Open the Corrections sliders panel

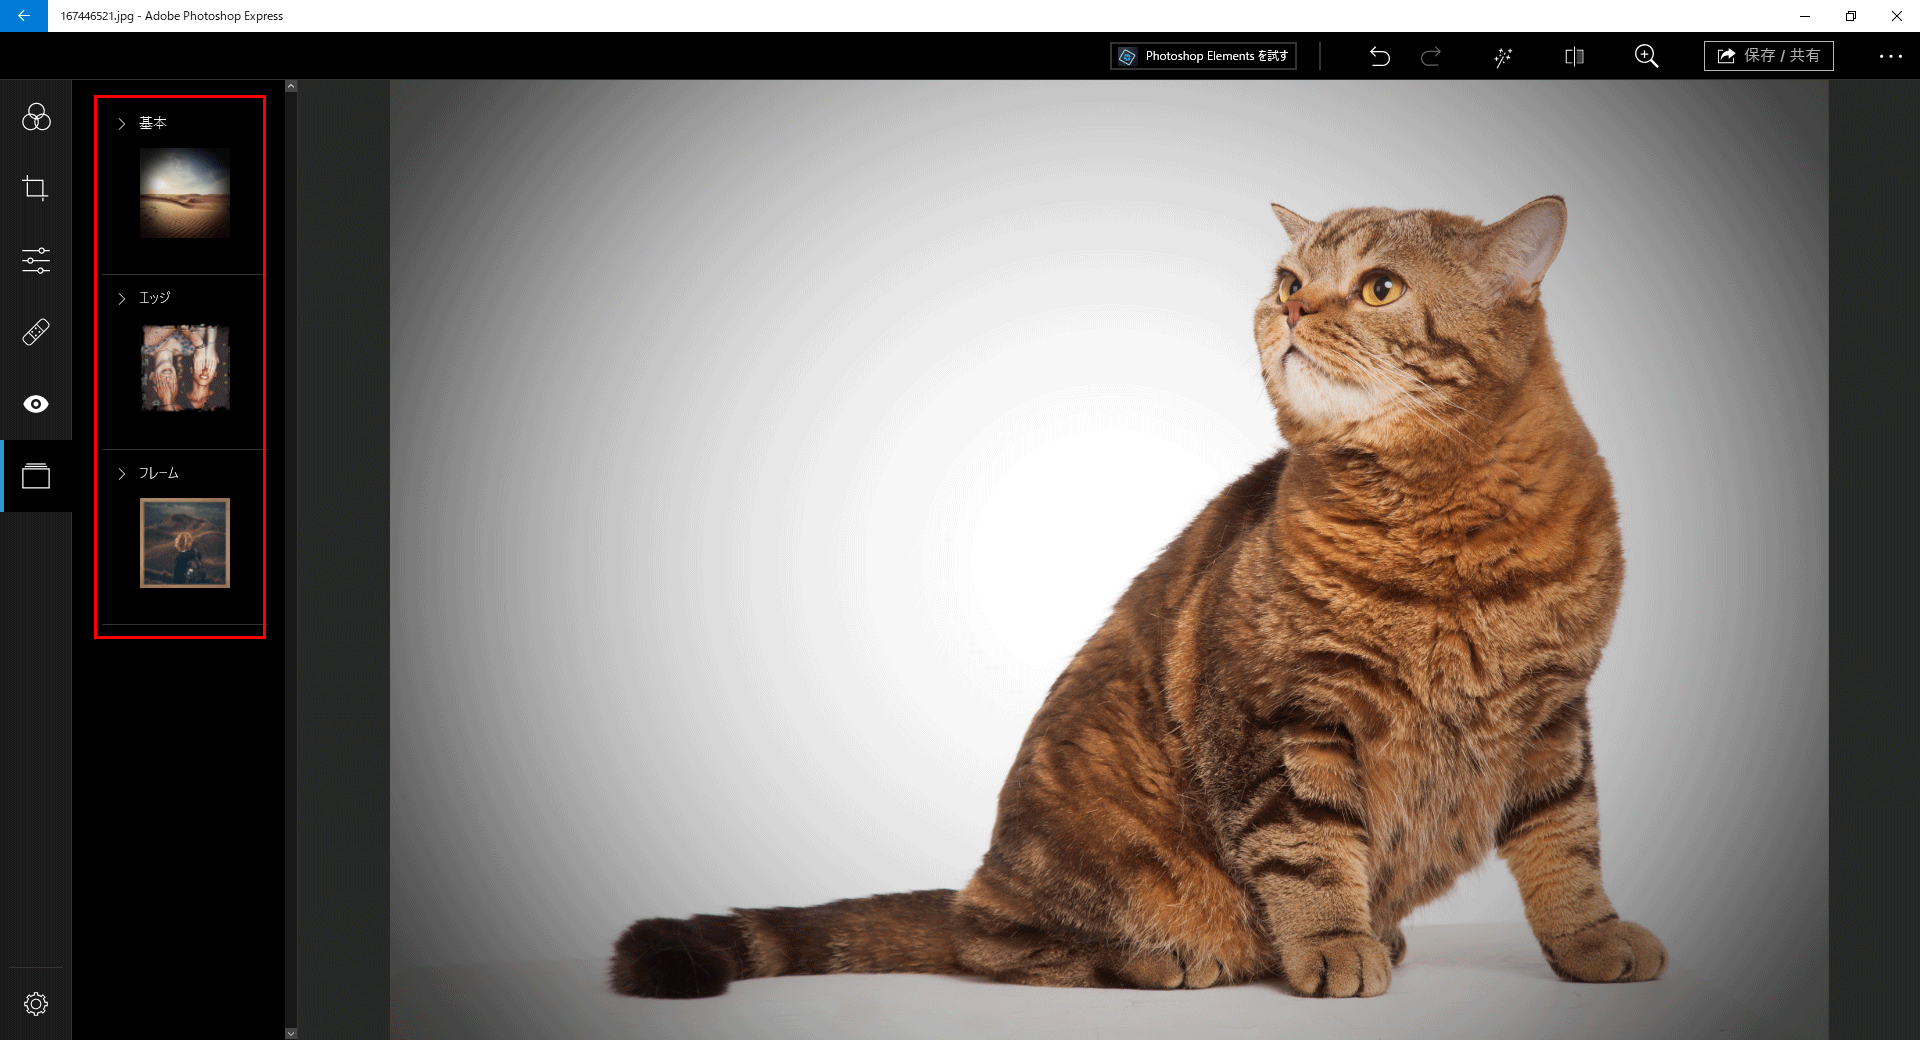point(36,261)
